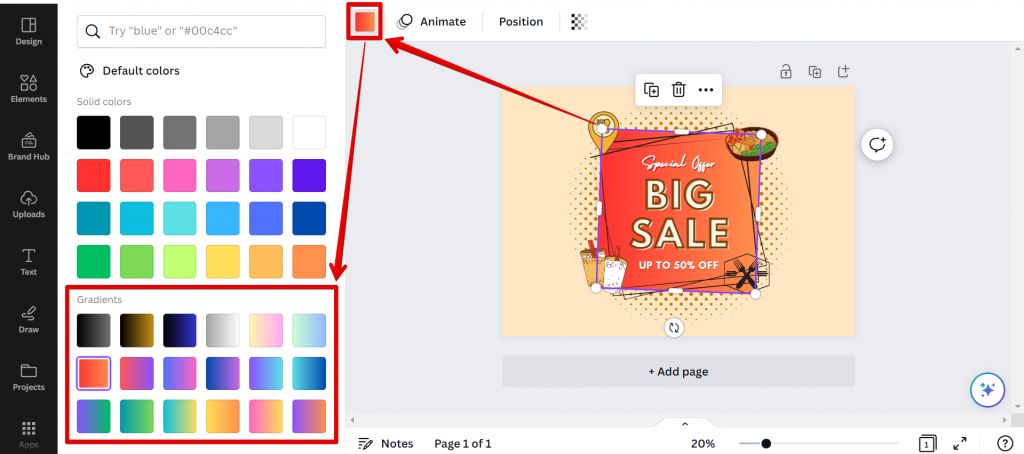The height and width of the screenshot is (454, 1024).
Task: Open grid view page thumbnail icon
Action: tap(927, 443)
